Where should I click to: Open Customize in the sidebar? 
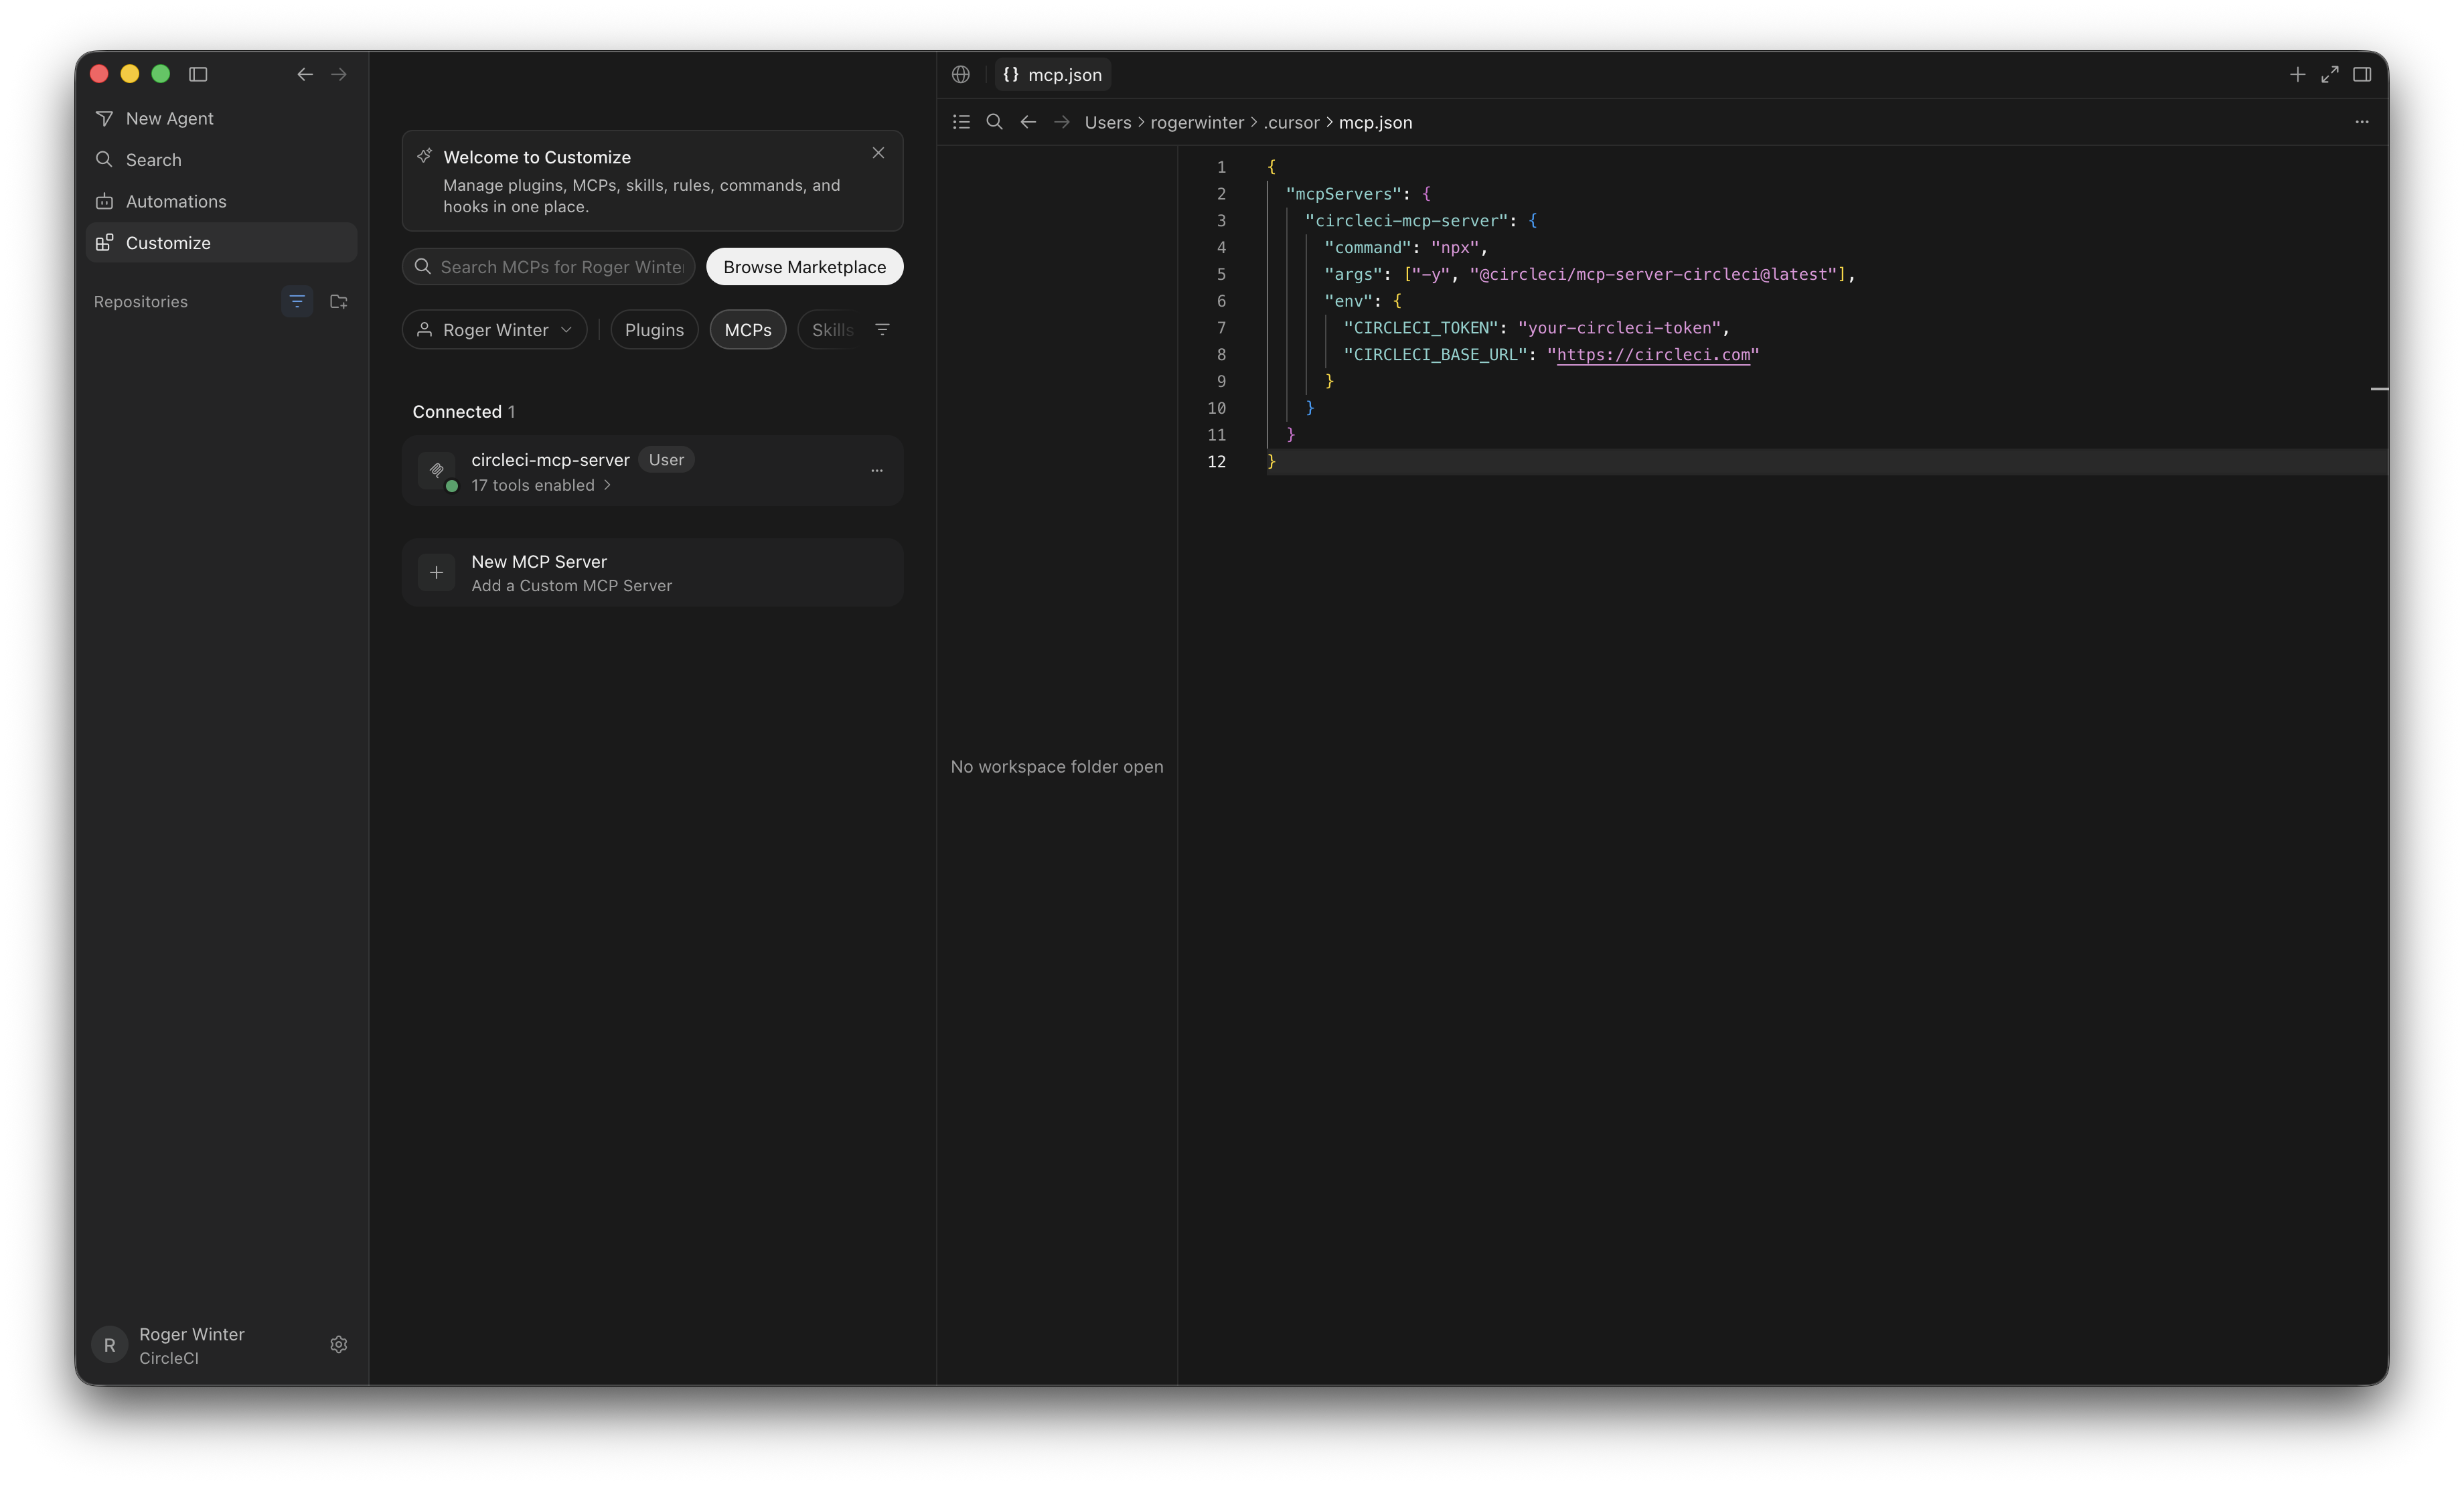pos(221,243)
